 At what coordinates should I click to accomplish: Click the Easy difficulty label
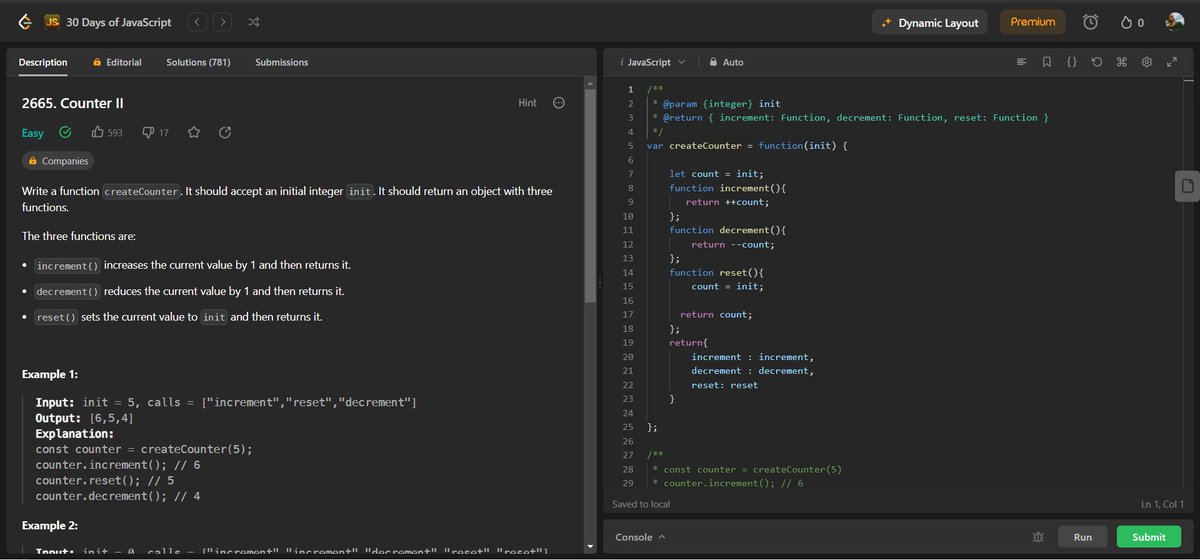[x=33, y=132]
